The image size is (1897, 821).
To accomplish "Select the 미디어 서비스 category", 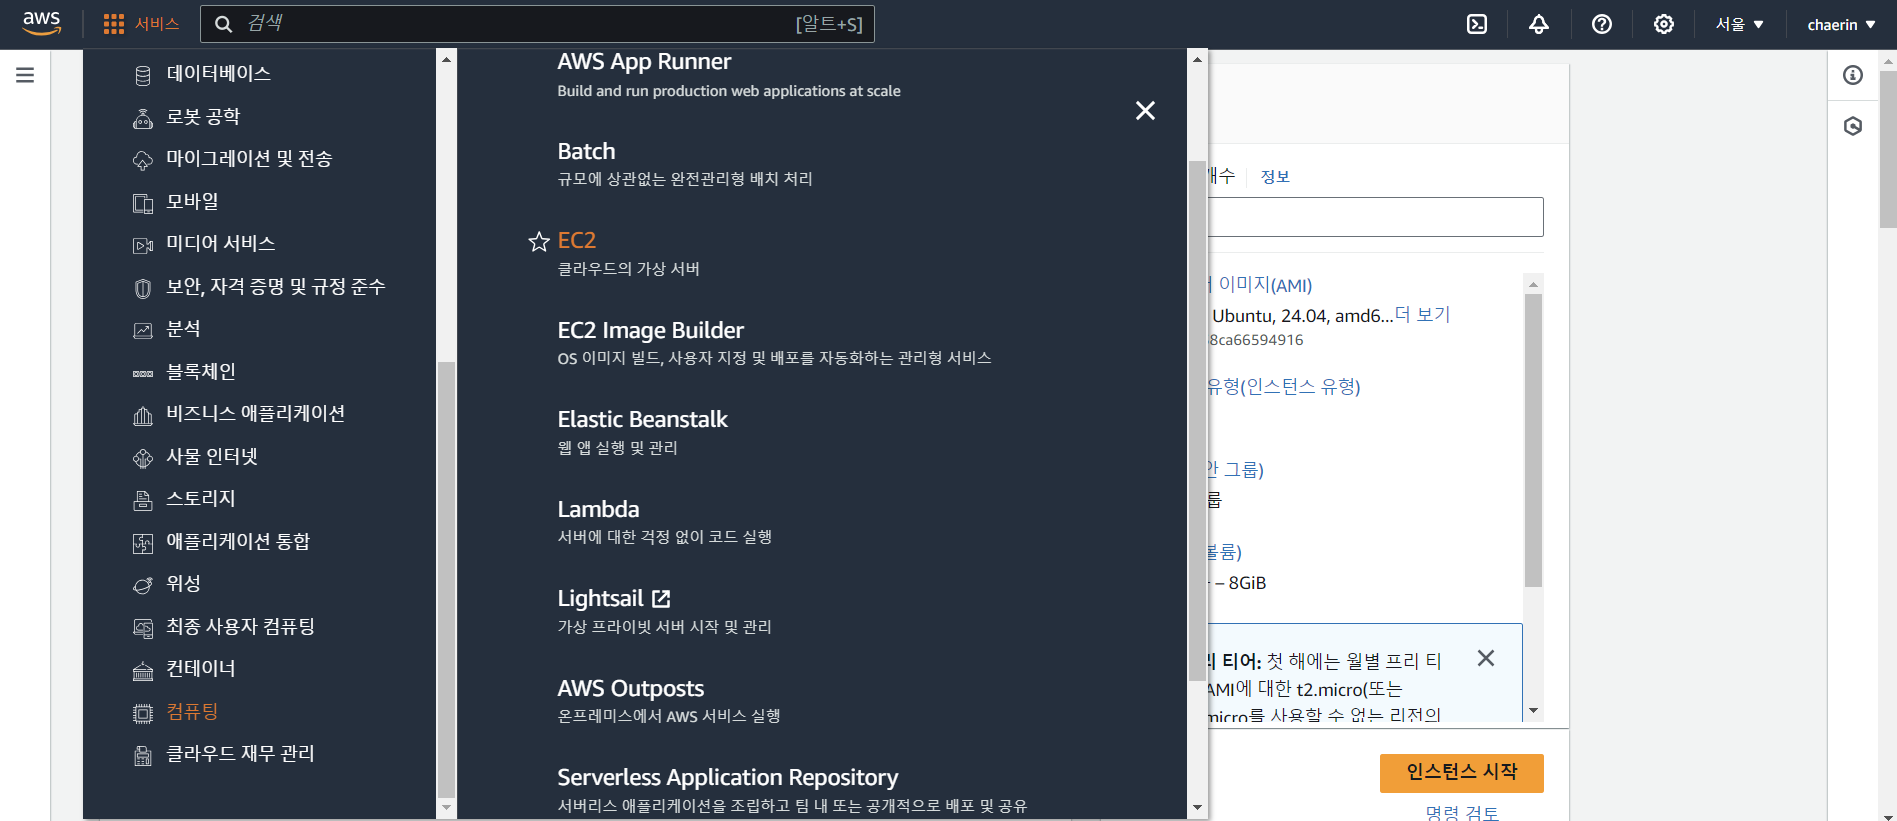I will tap(220, 244).
